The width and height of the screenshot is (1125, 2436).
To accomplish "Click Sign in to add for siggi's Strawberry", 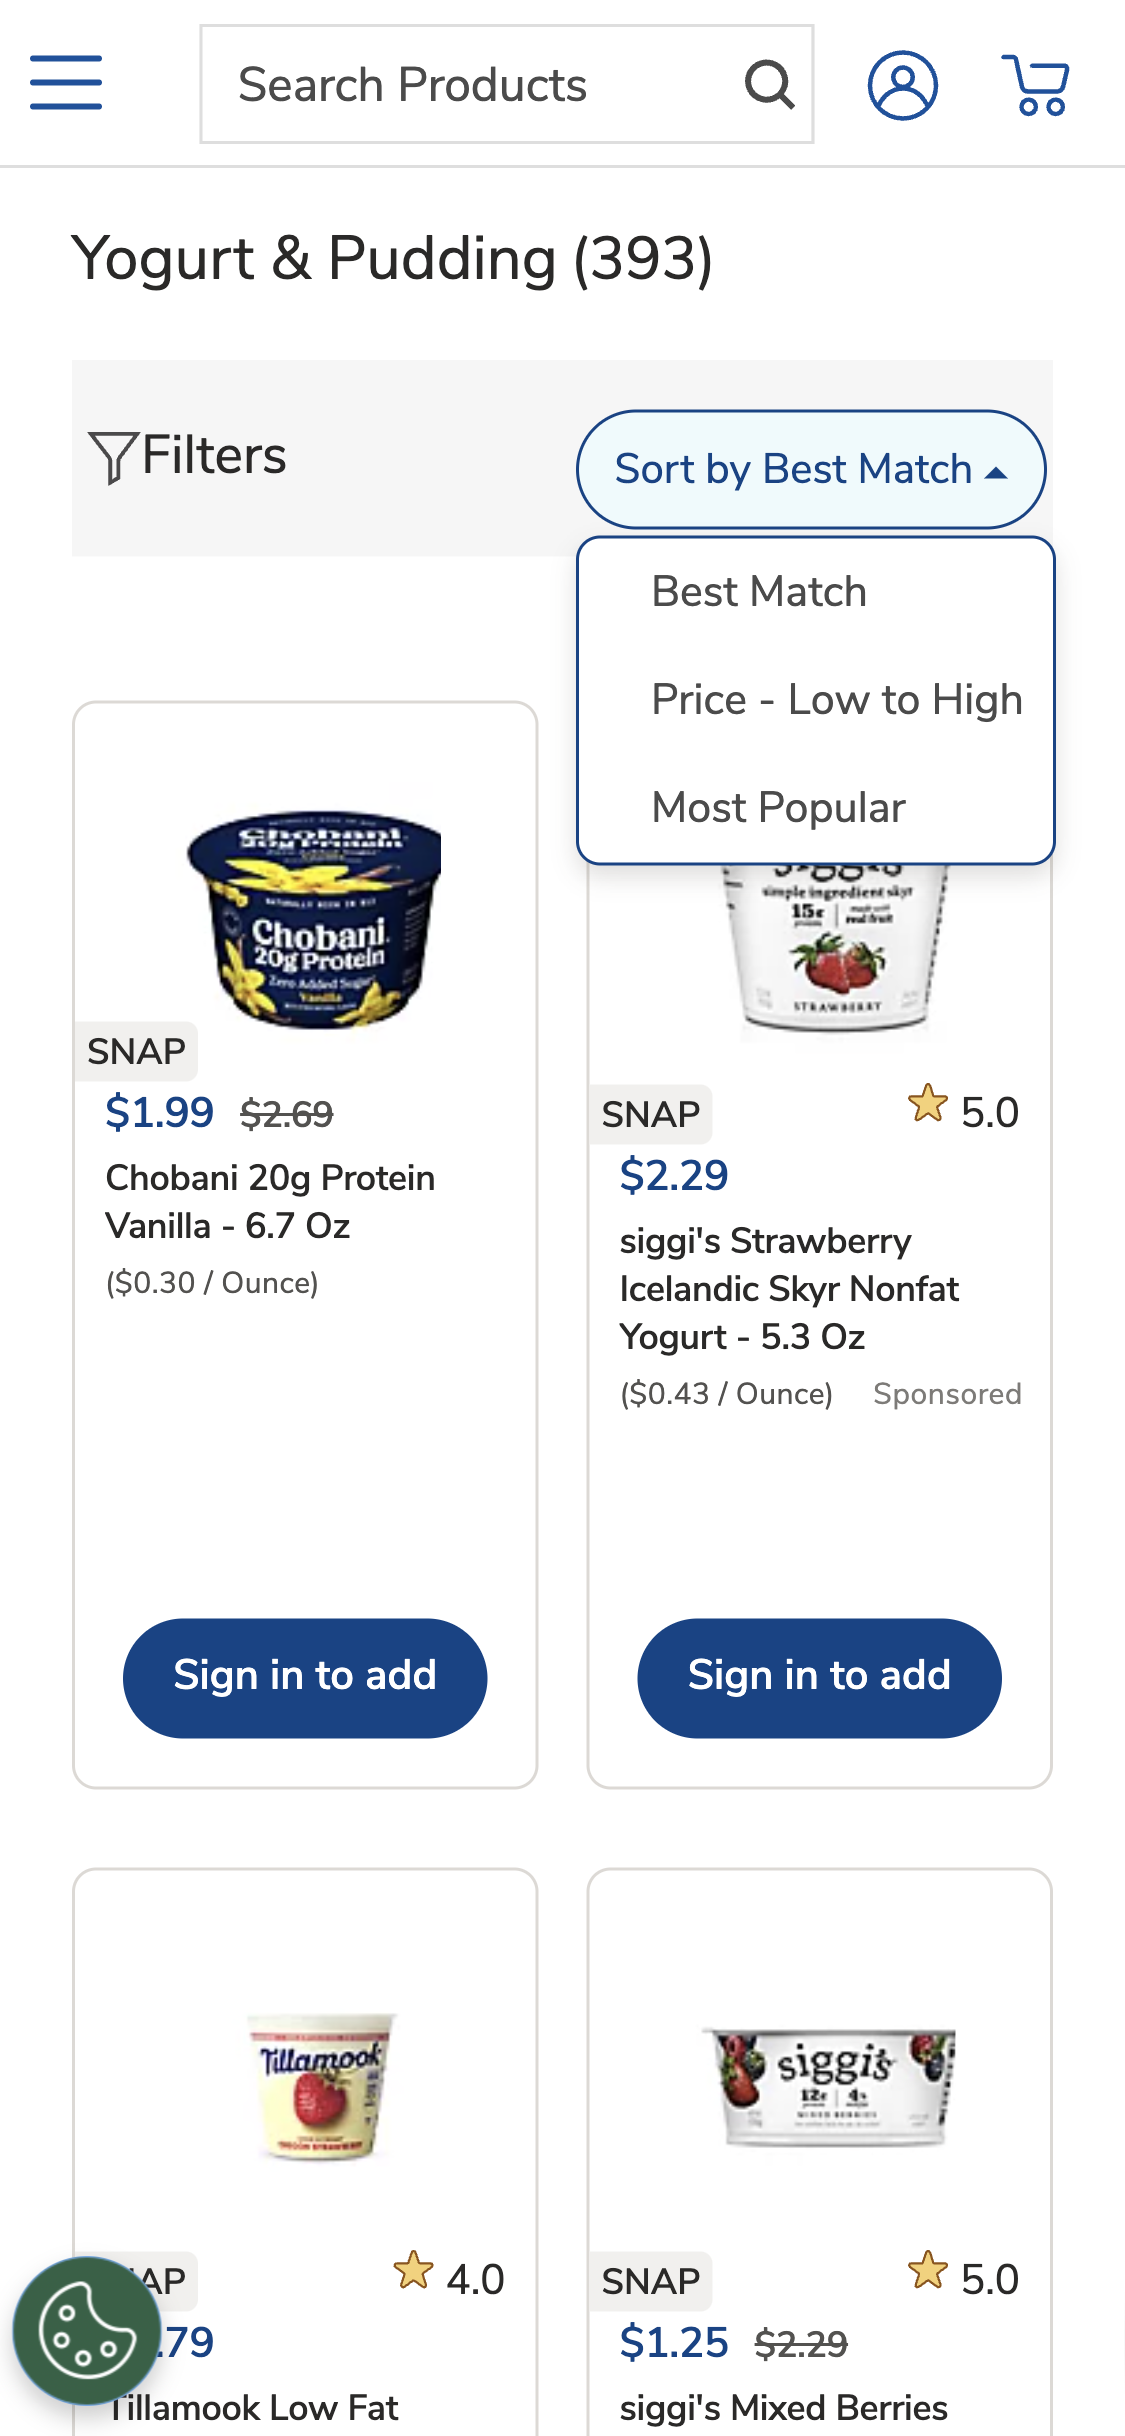I will point(819,1677).
